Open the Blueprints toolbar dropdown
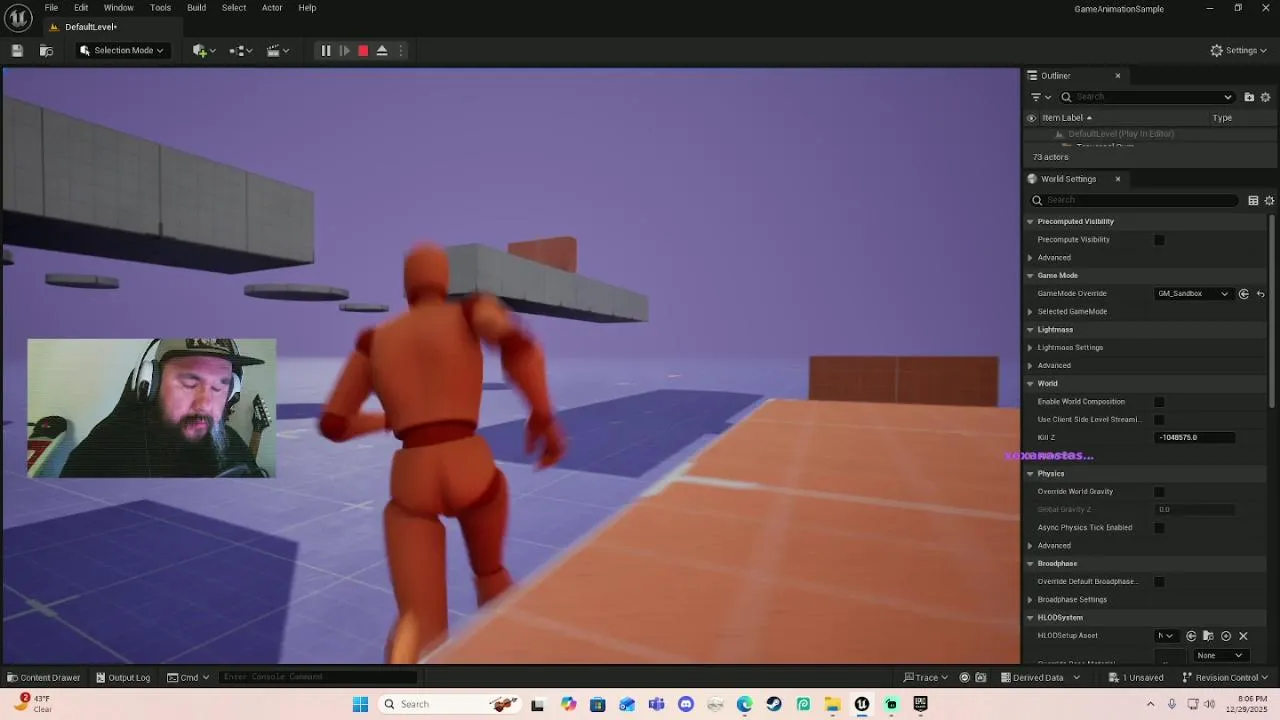Viewport: 1280px width, 720px height. pos(241,50)
